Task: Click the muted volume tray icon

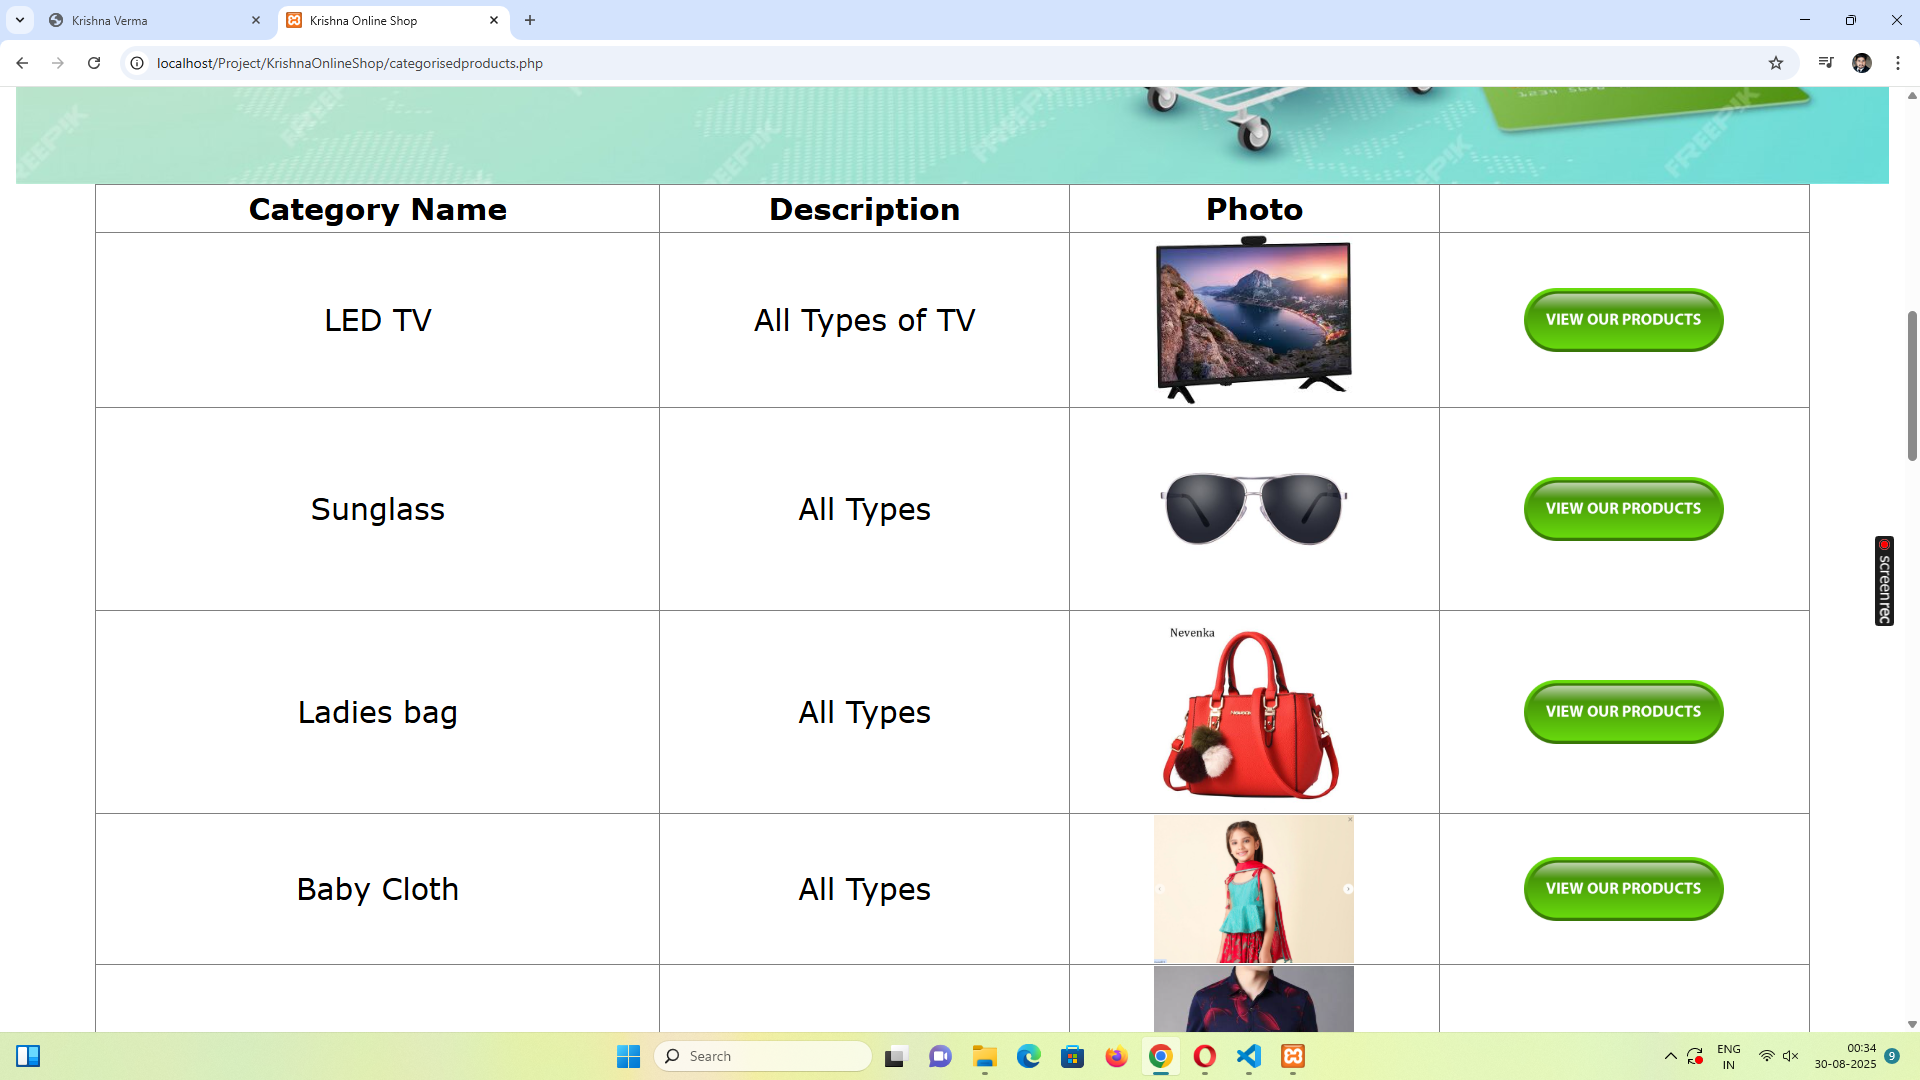Action: pyautogui.click(x=1791, y=1056)
